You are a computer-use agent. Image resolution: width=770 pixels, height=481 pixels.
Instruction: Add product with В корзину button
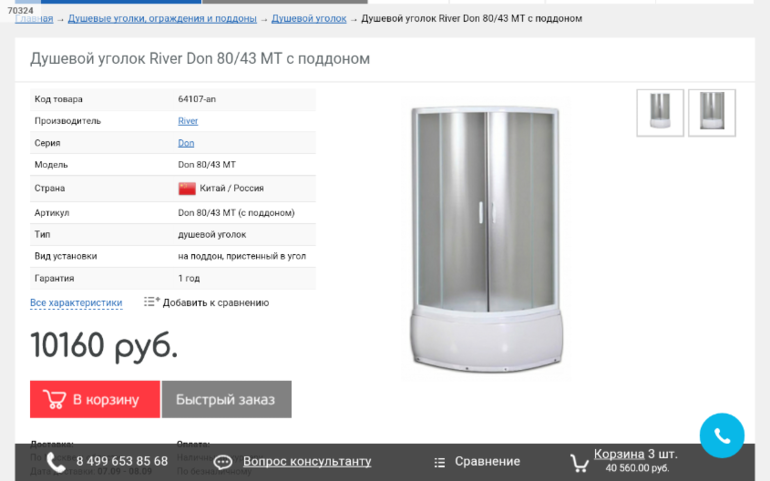click(95, 399)
